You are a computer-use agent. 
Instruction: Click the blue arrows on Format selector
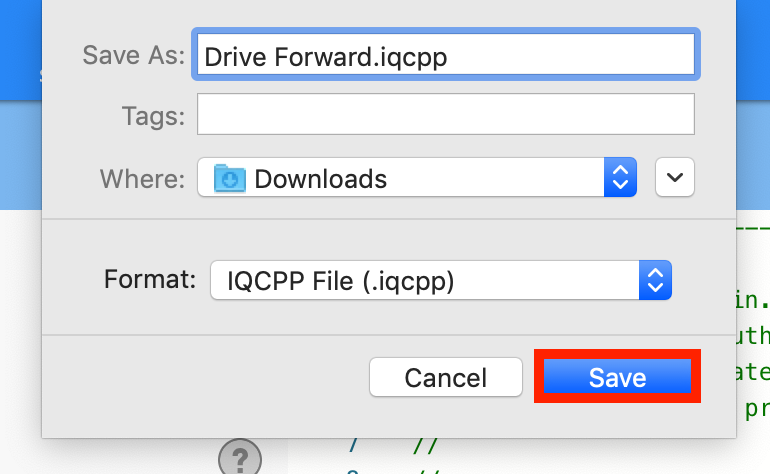pos(655,280)
